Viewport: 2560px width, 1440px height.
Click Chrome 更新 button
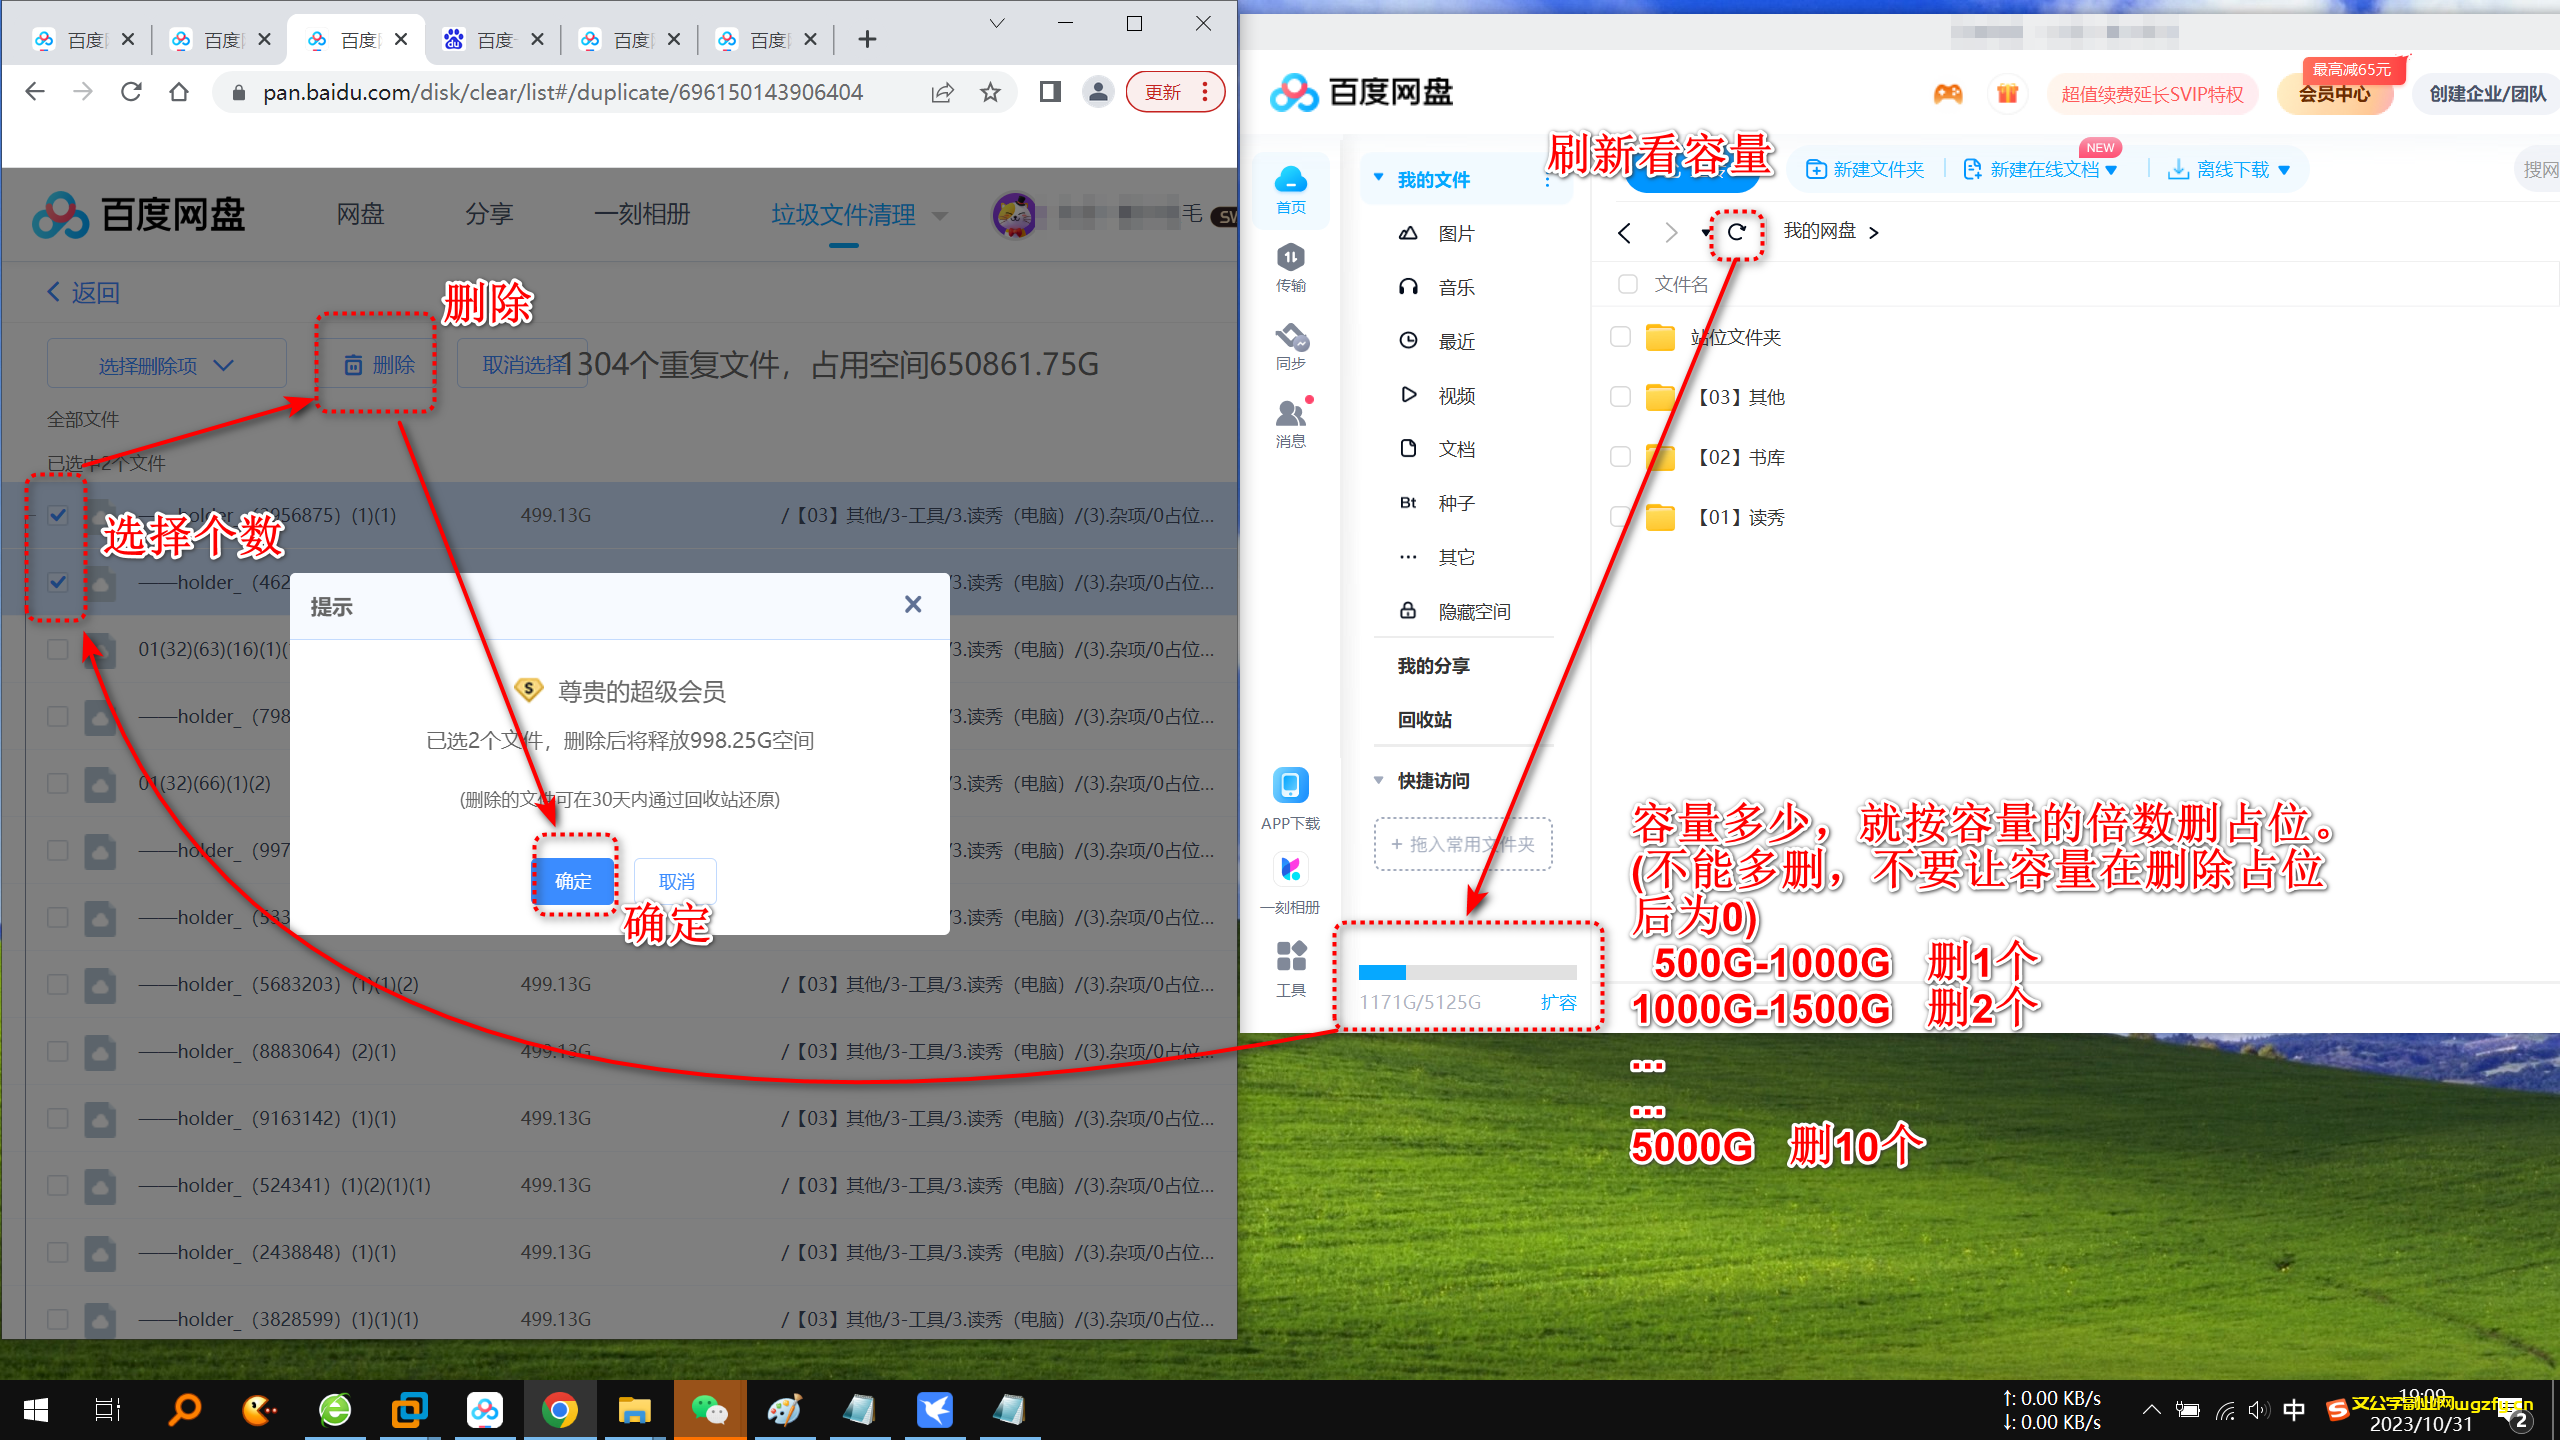[x=1175, y=92]
